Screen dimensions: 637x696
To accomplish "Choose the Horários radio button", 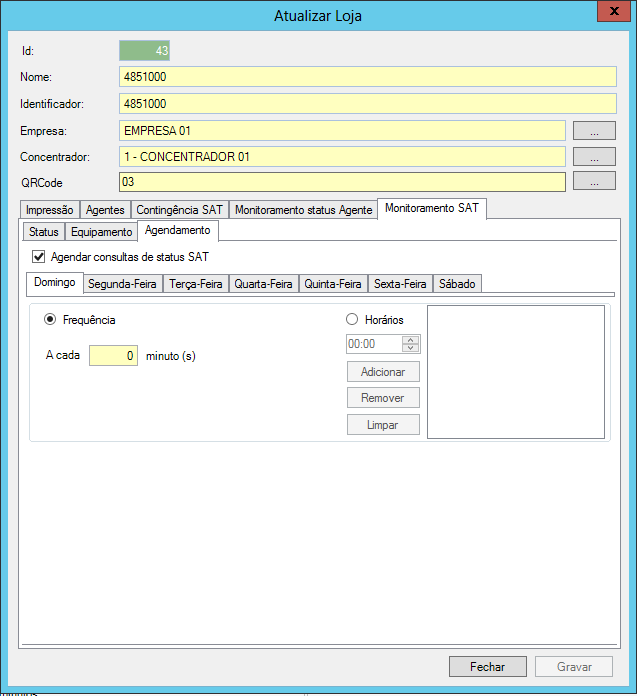I will [x=352, y=320].
